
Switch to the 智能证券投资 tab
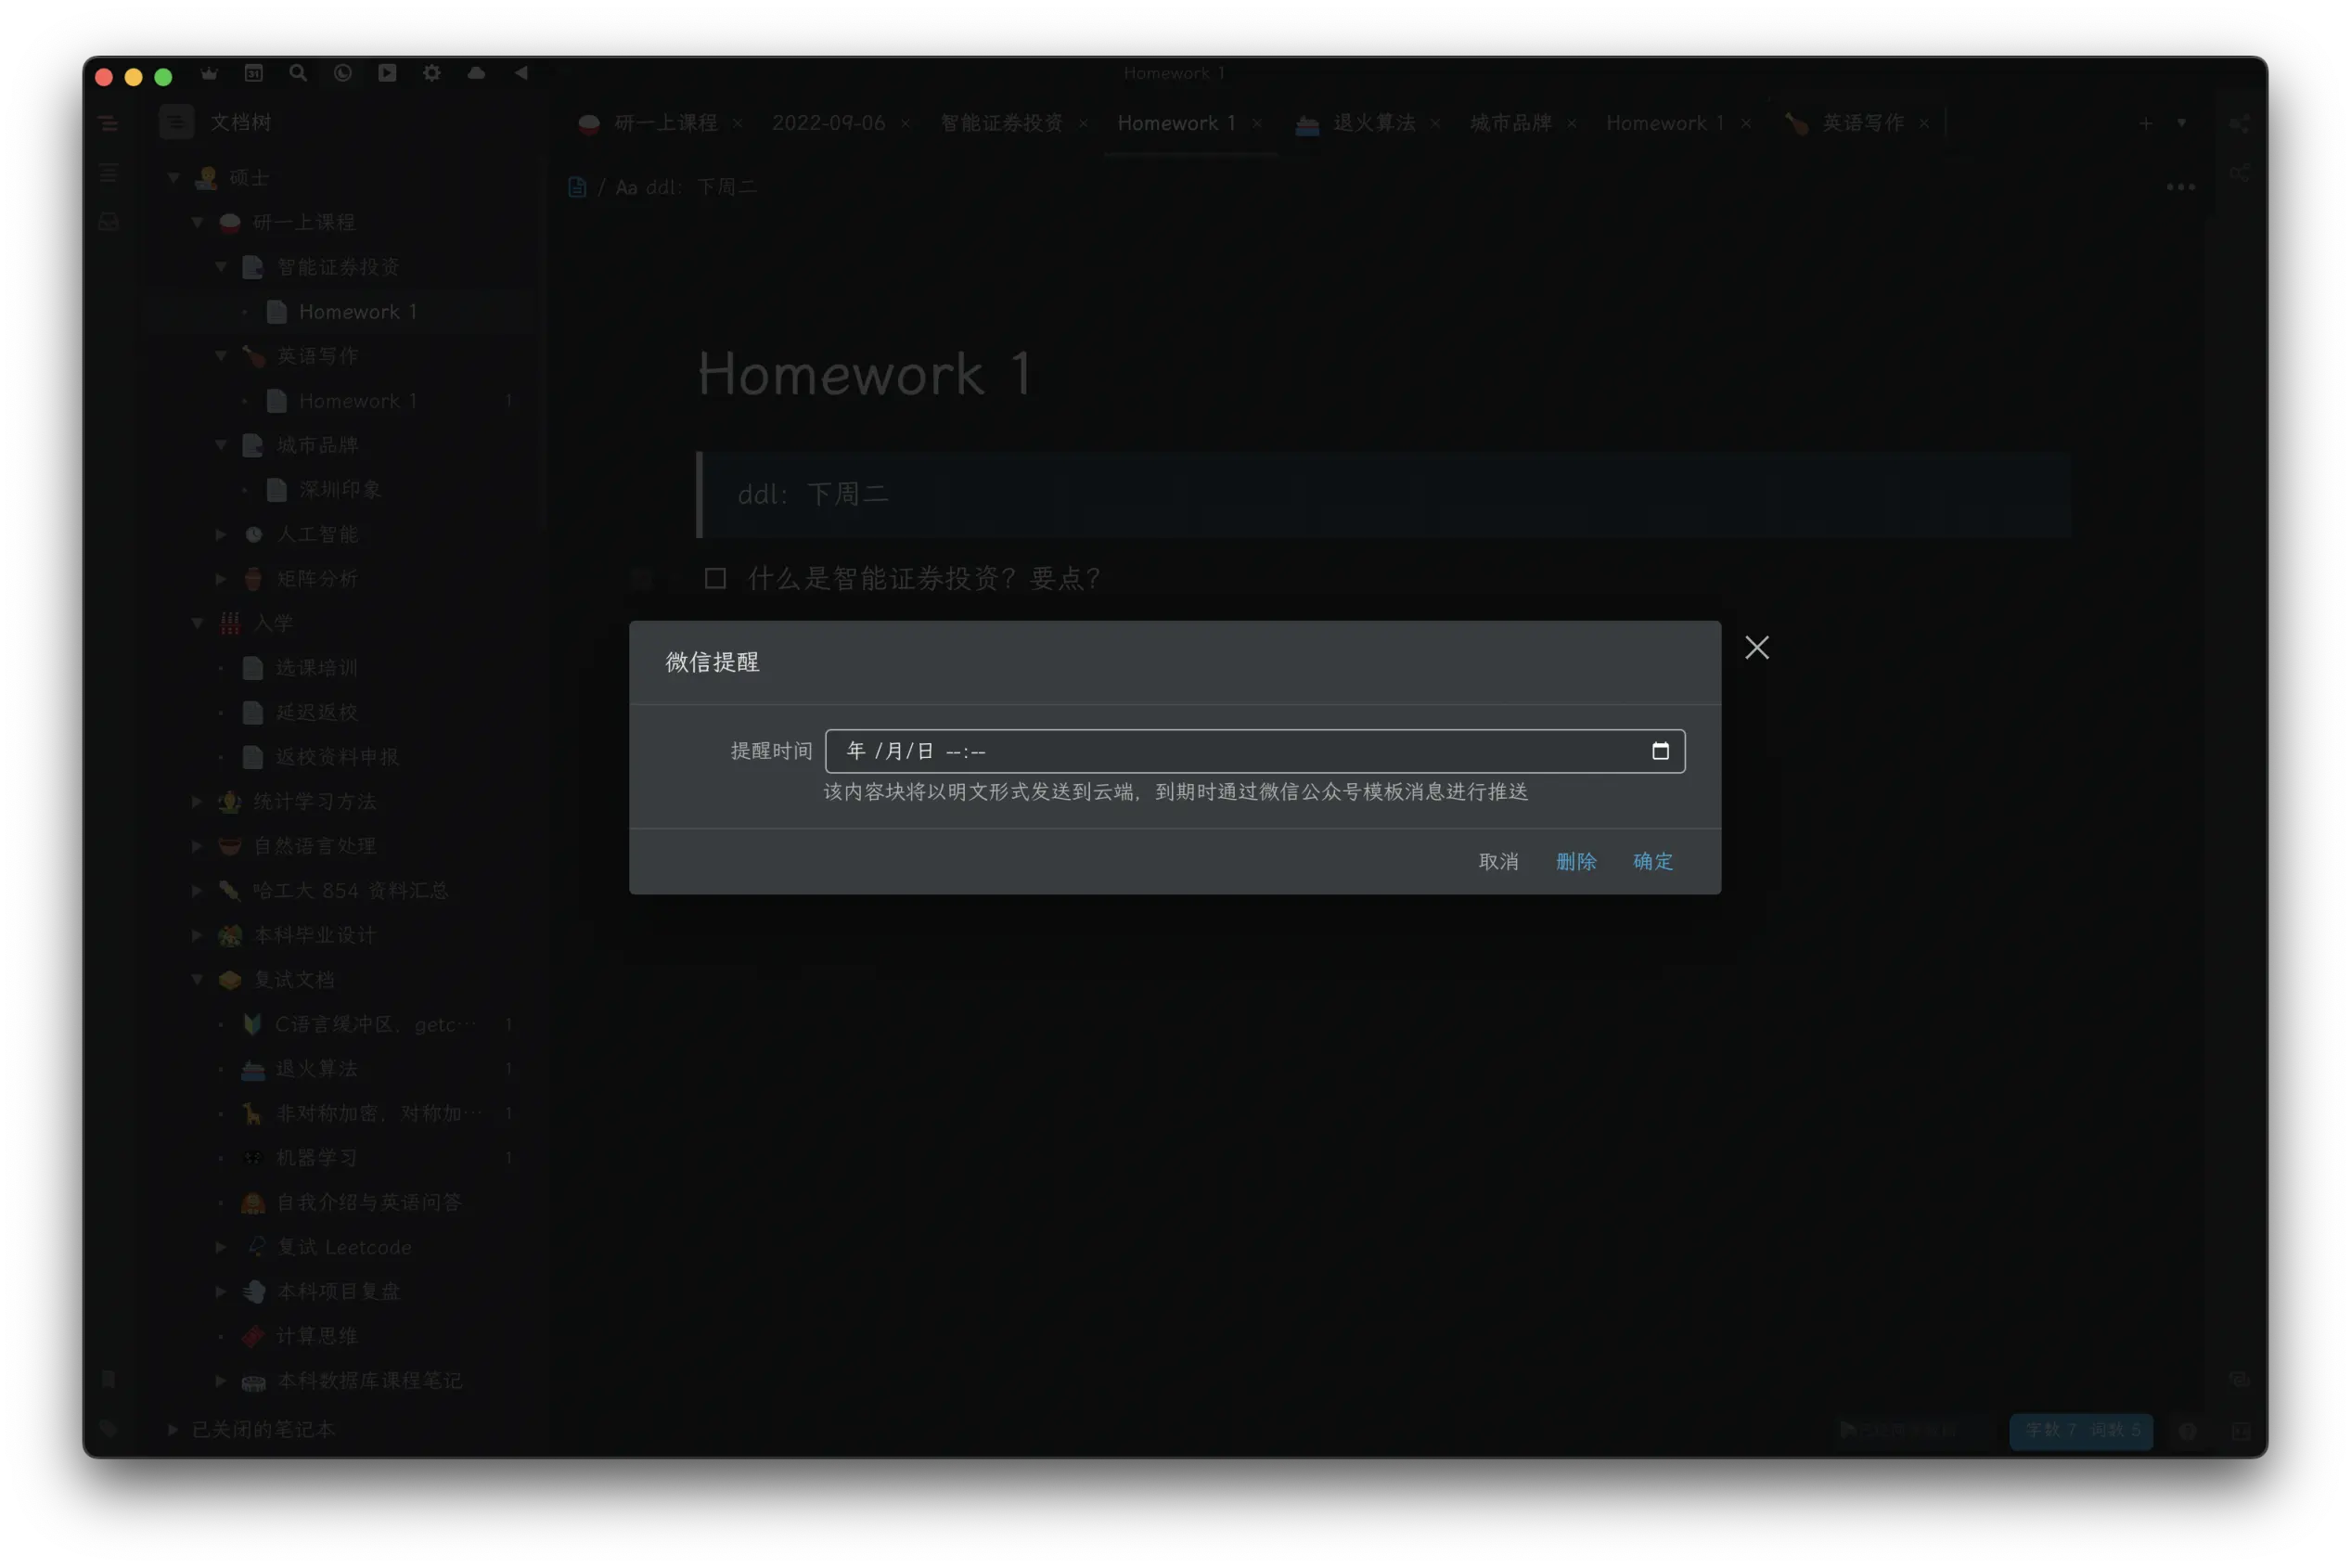point(1001,123)
